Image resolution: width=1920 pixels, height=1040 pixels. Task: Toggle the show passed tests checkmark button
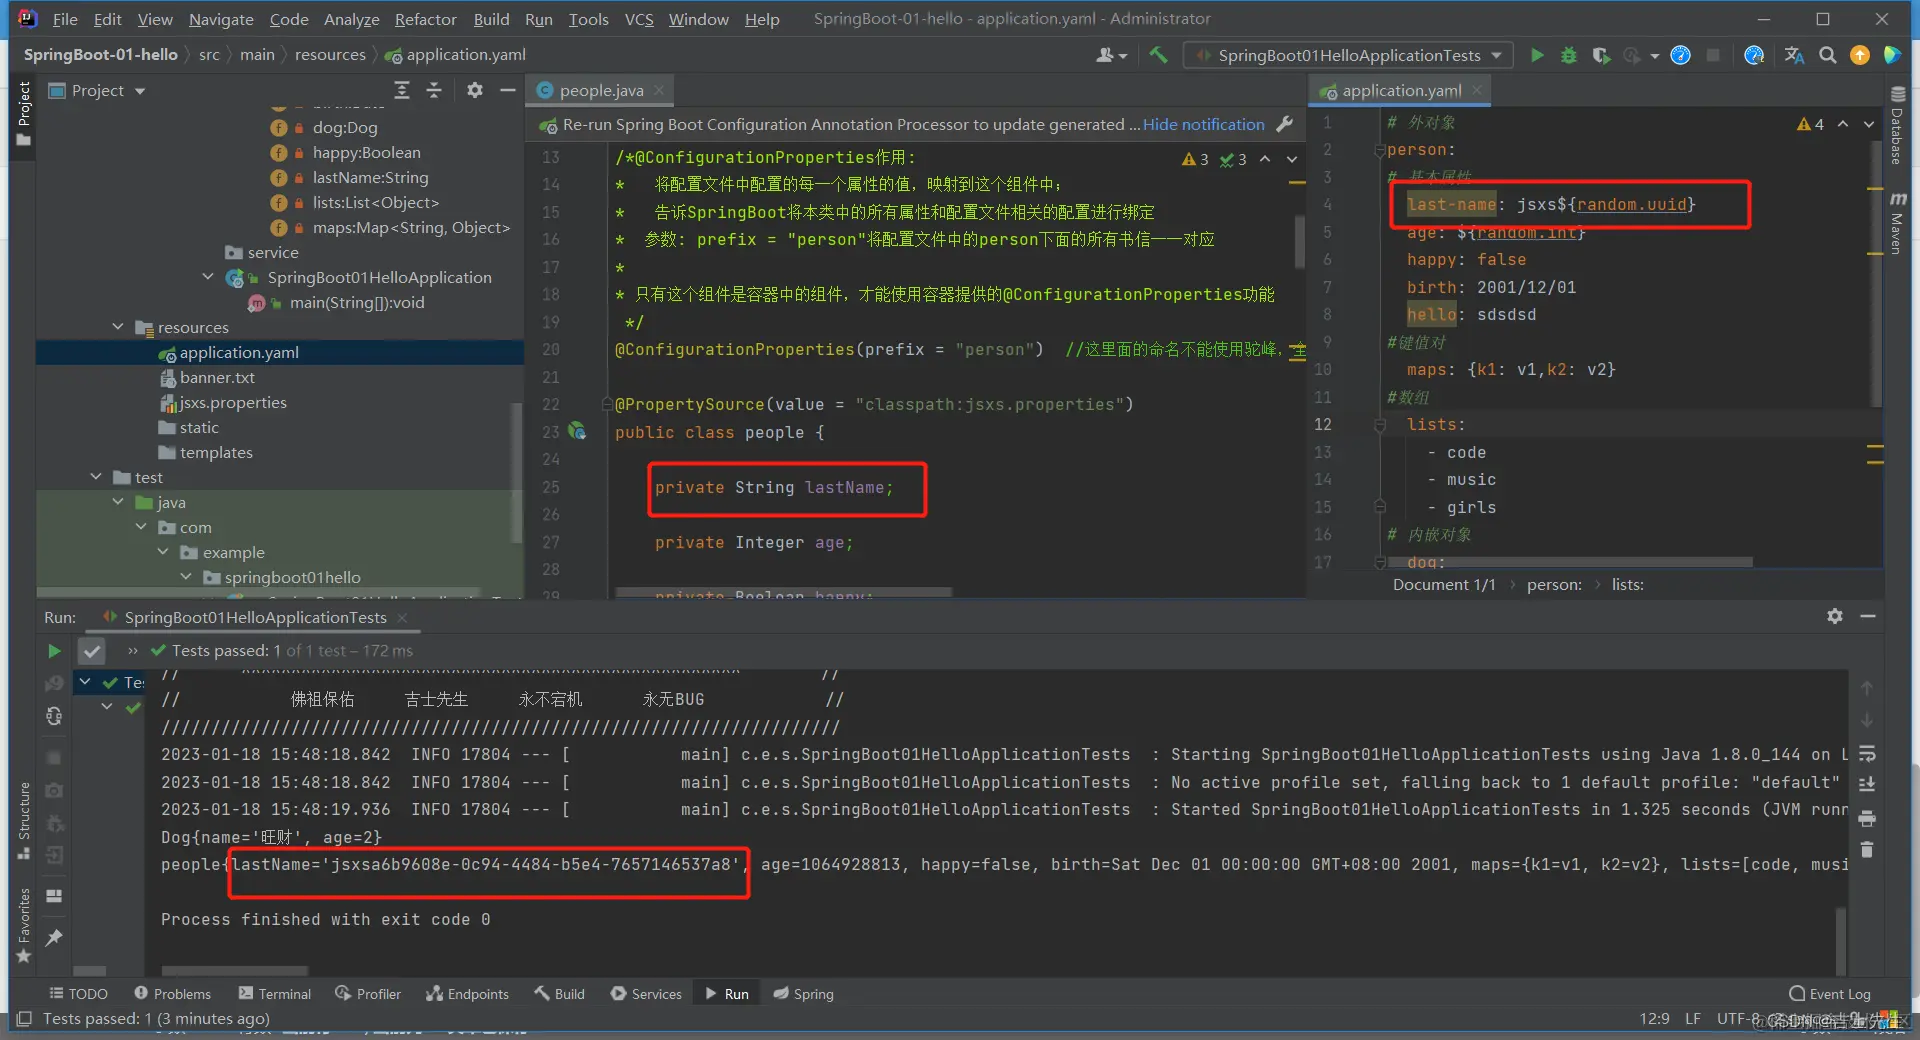click(91, 651)
